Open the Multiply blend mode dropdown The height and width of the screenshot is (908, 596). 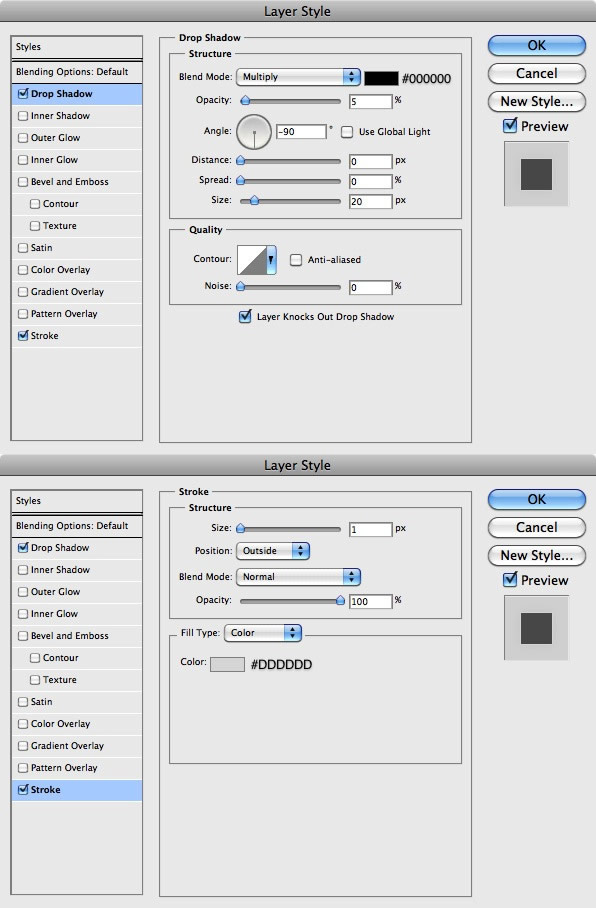coord(298,76)
